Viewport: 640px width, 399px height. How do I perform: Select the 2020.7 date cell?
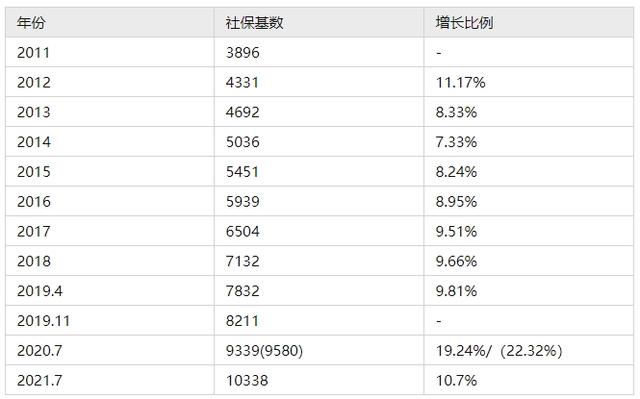pos(110,350)
